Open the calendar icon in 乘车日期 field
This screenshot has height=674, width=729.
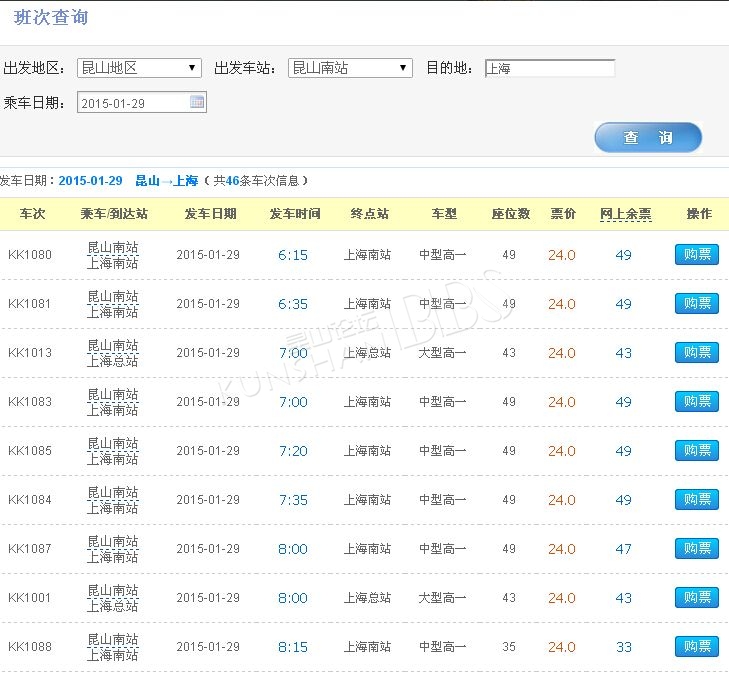[197, 102]
